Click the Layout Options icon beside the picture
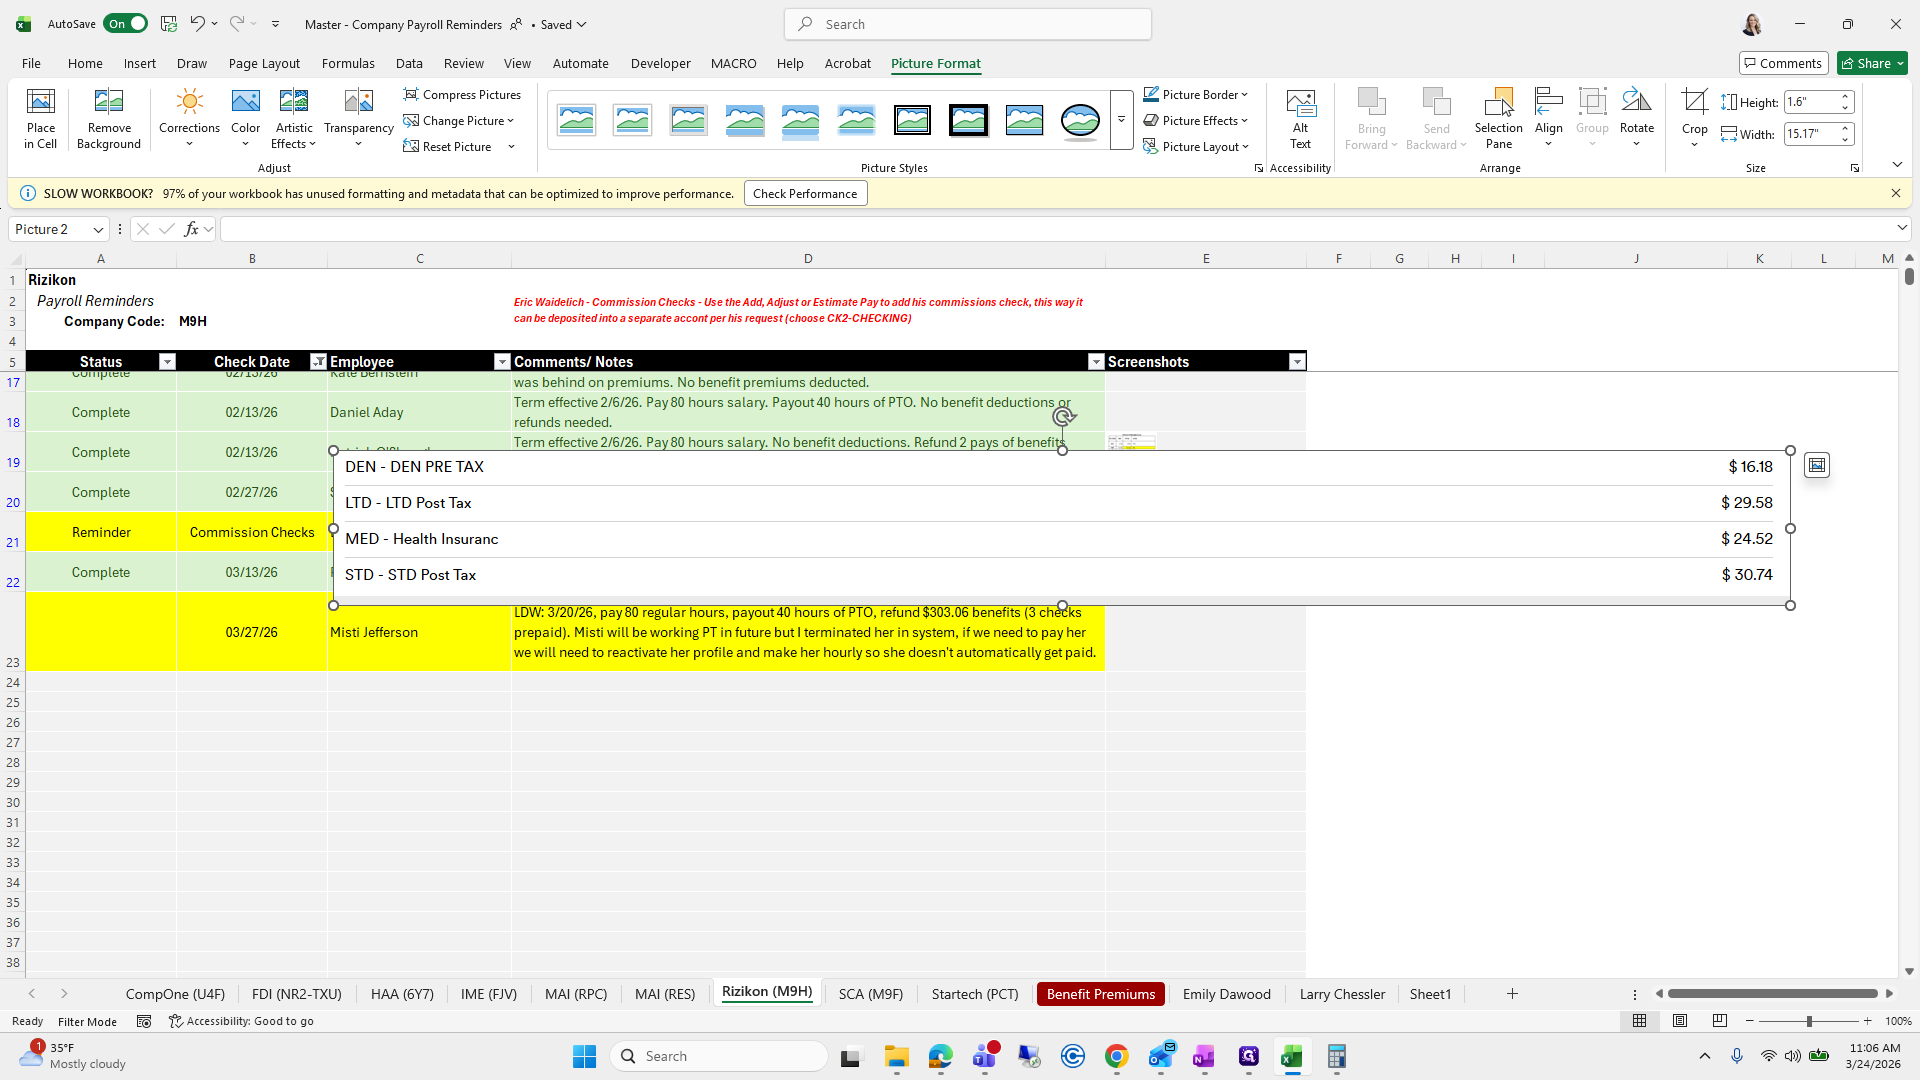The height and width of the screenshot is (1080, 1920). (x=1817, y=465)
